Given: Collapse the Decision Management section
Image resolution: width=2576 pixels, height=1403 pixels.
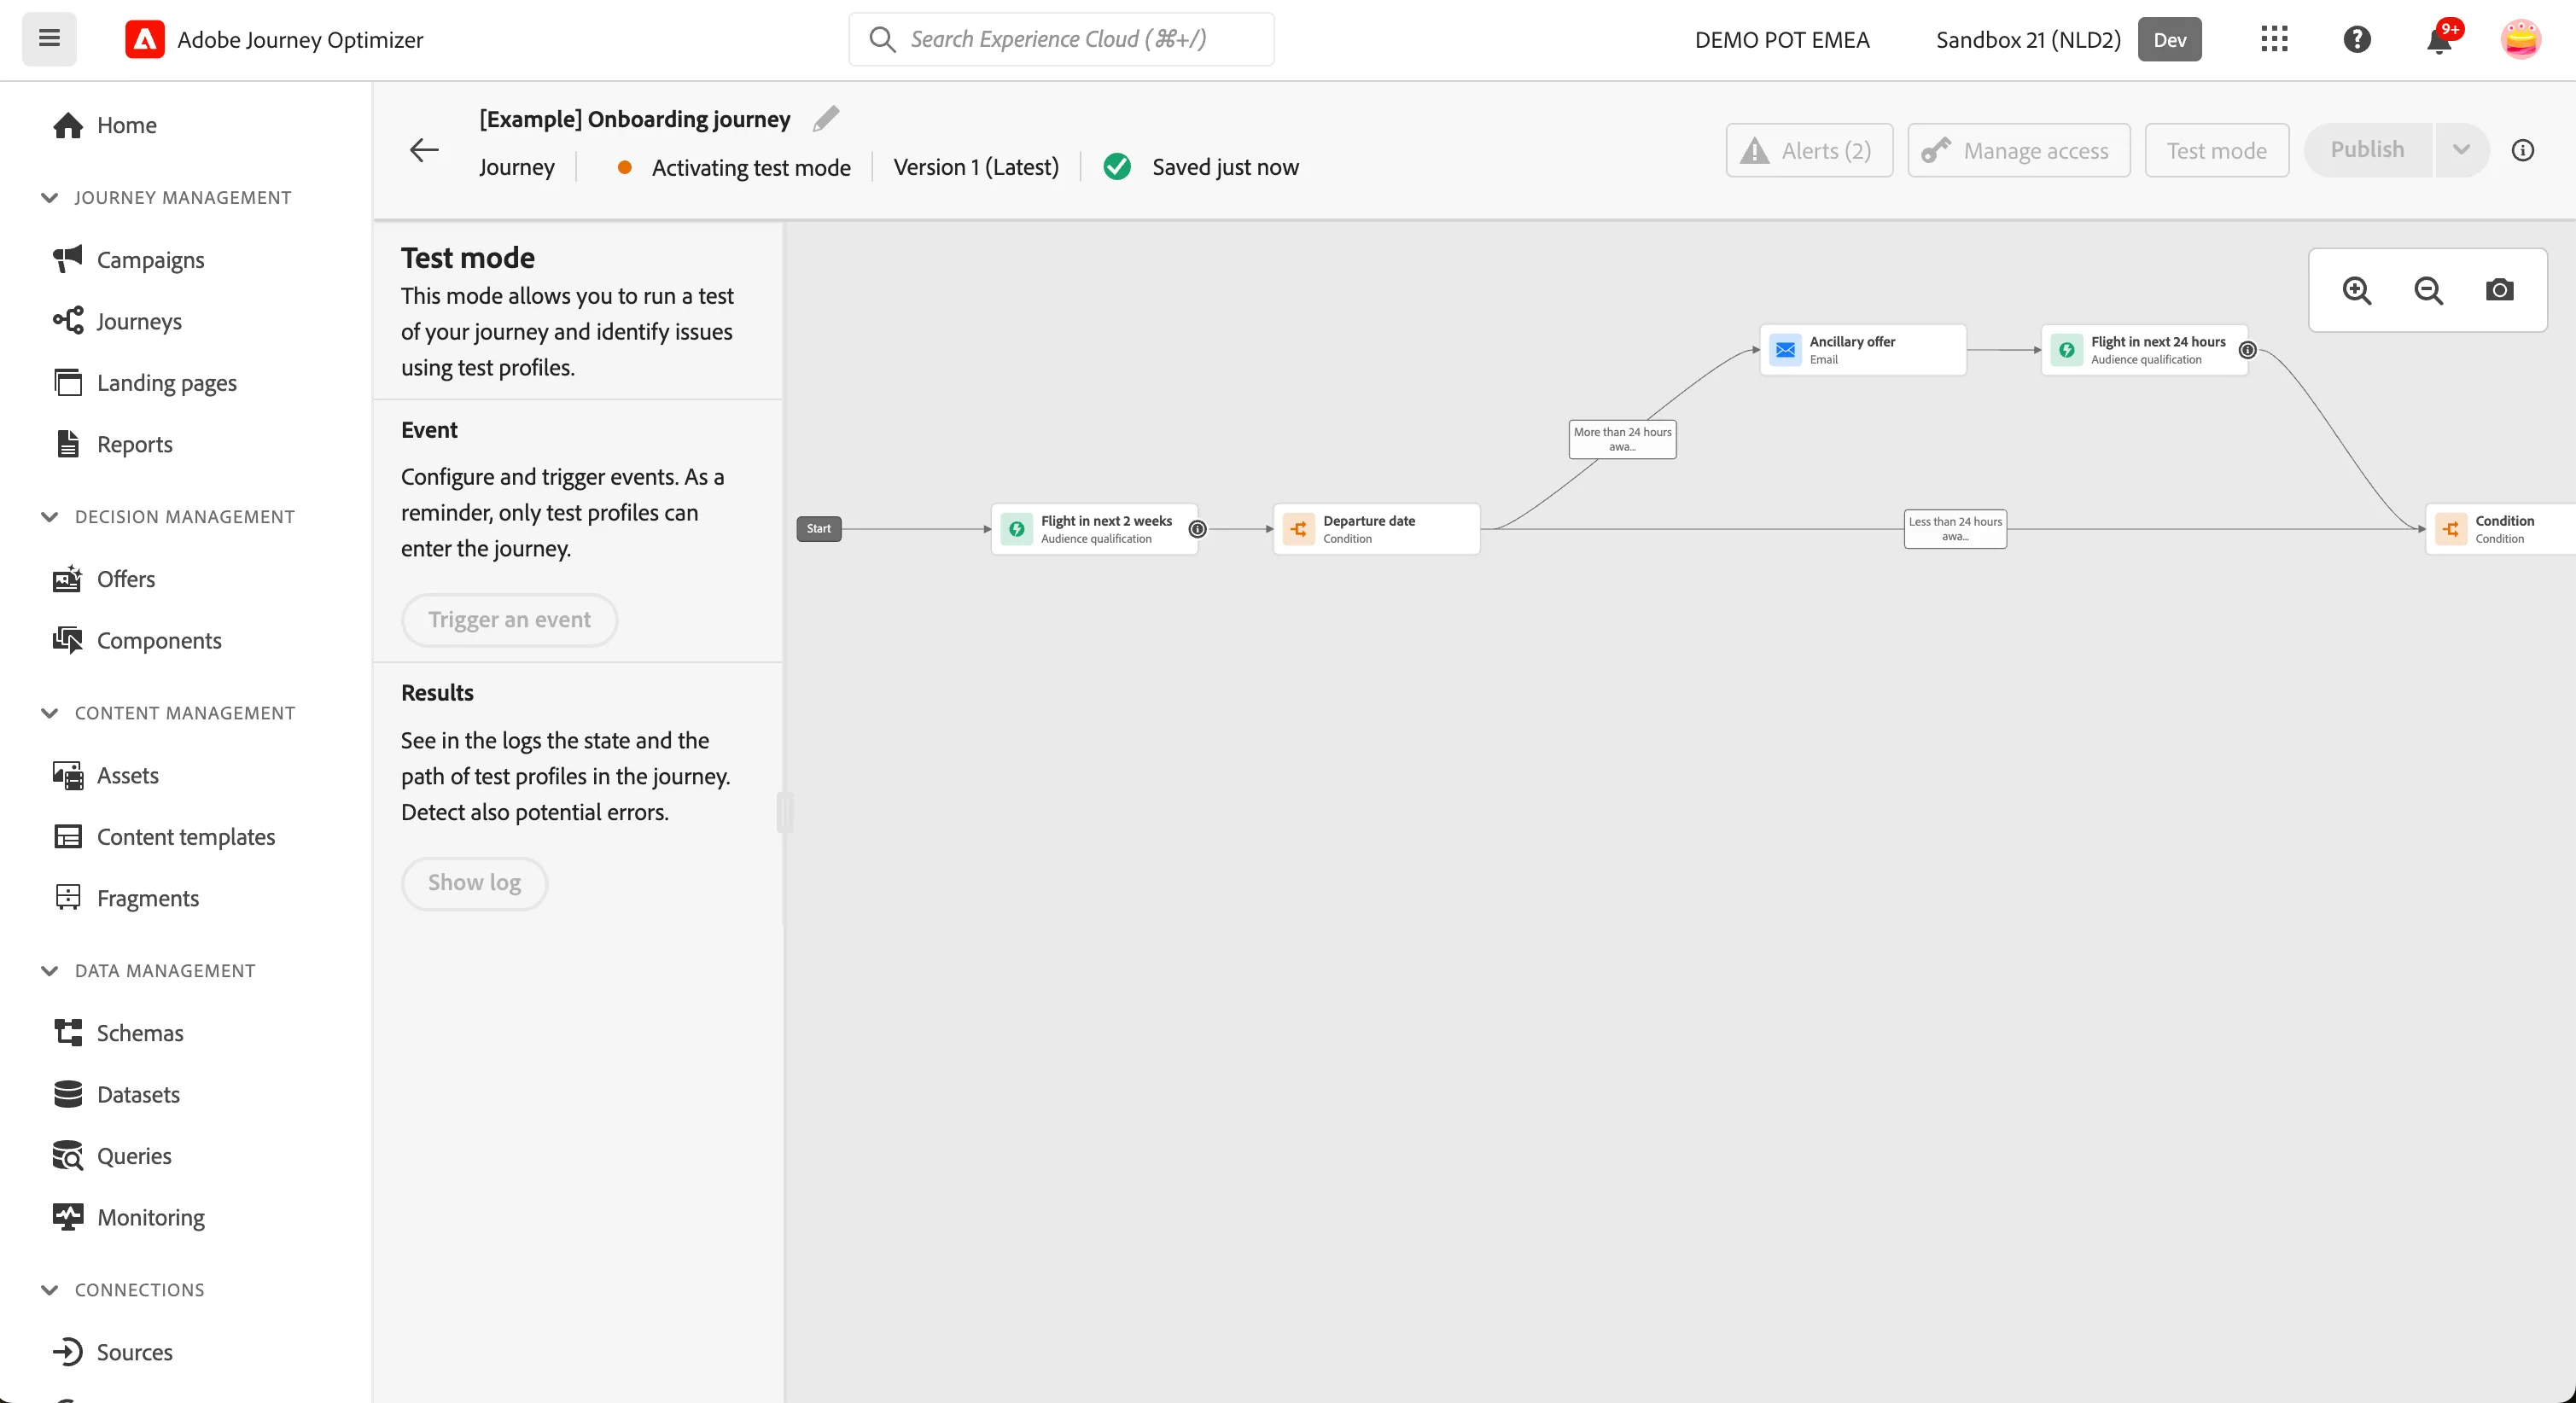Looking at the screenshot, I should (x=49, y=517).
